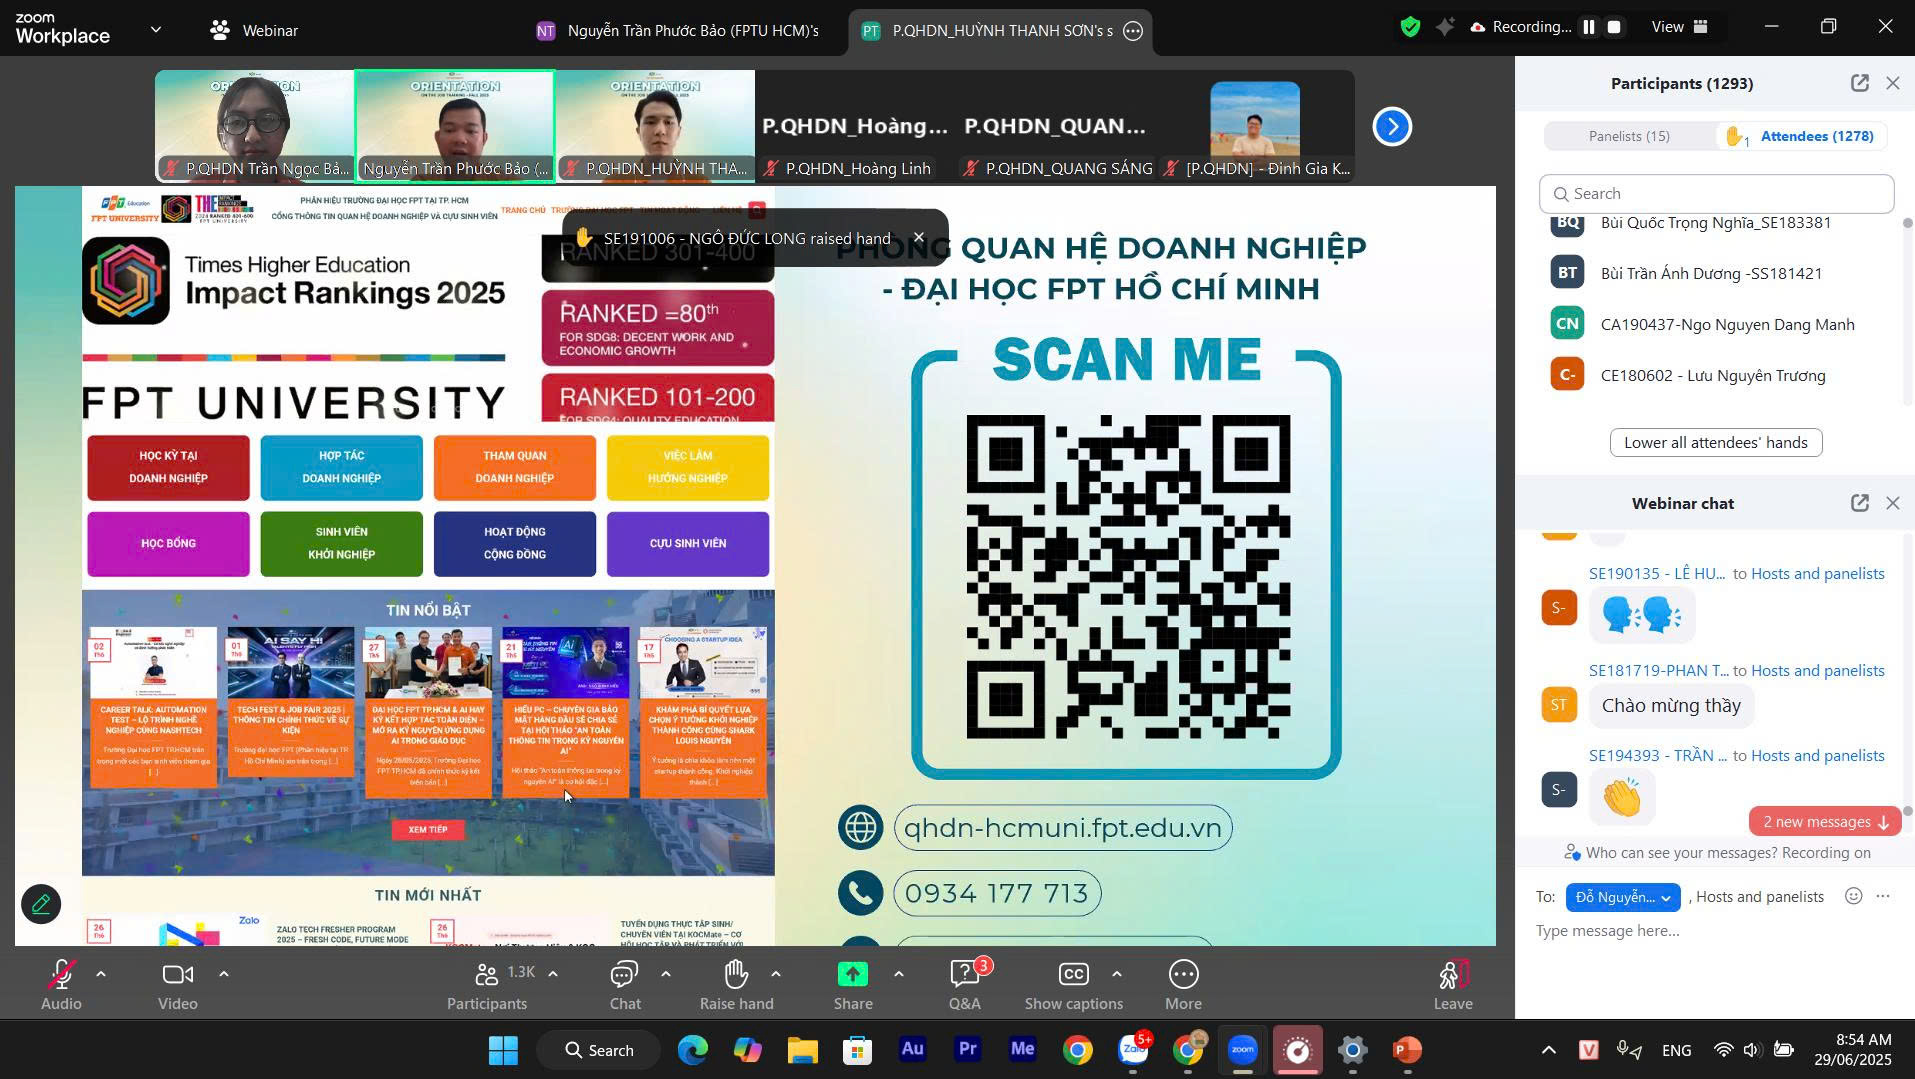1915x1079 pixels.
Task: Pop out the Webinar chat panel
Action: click(1859, 503)
